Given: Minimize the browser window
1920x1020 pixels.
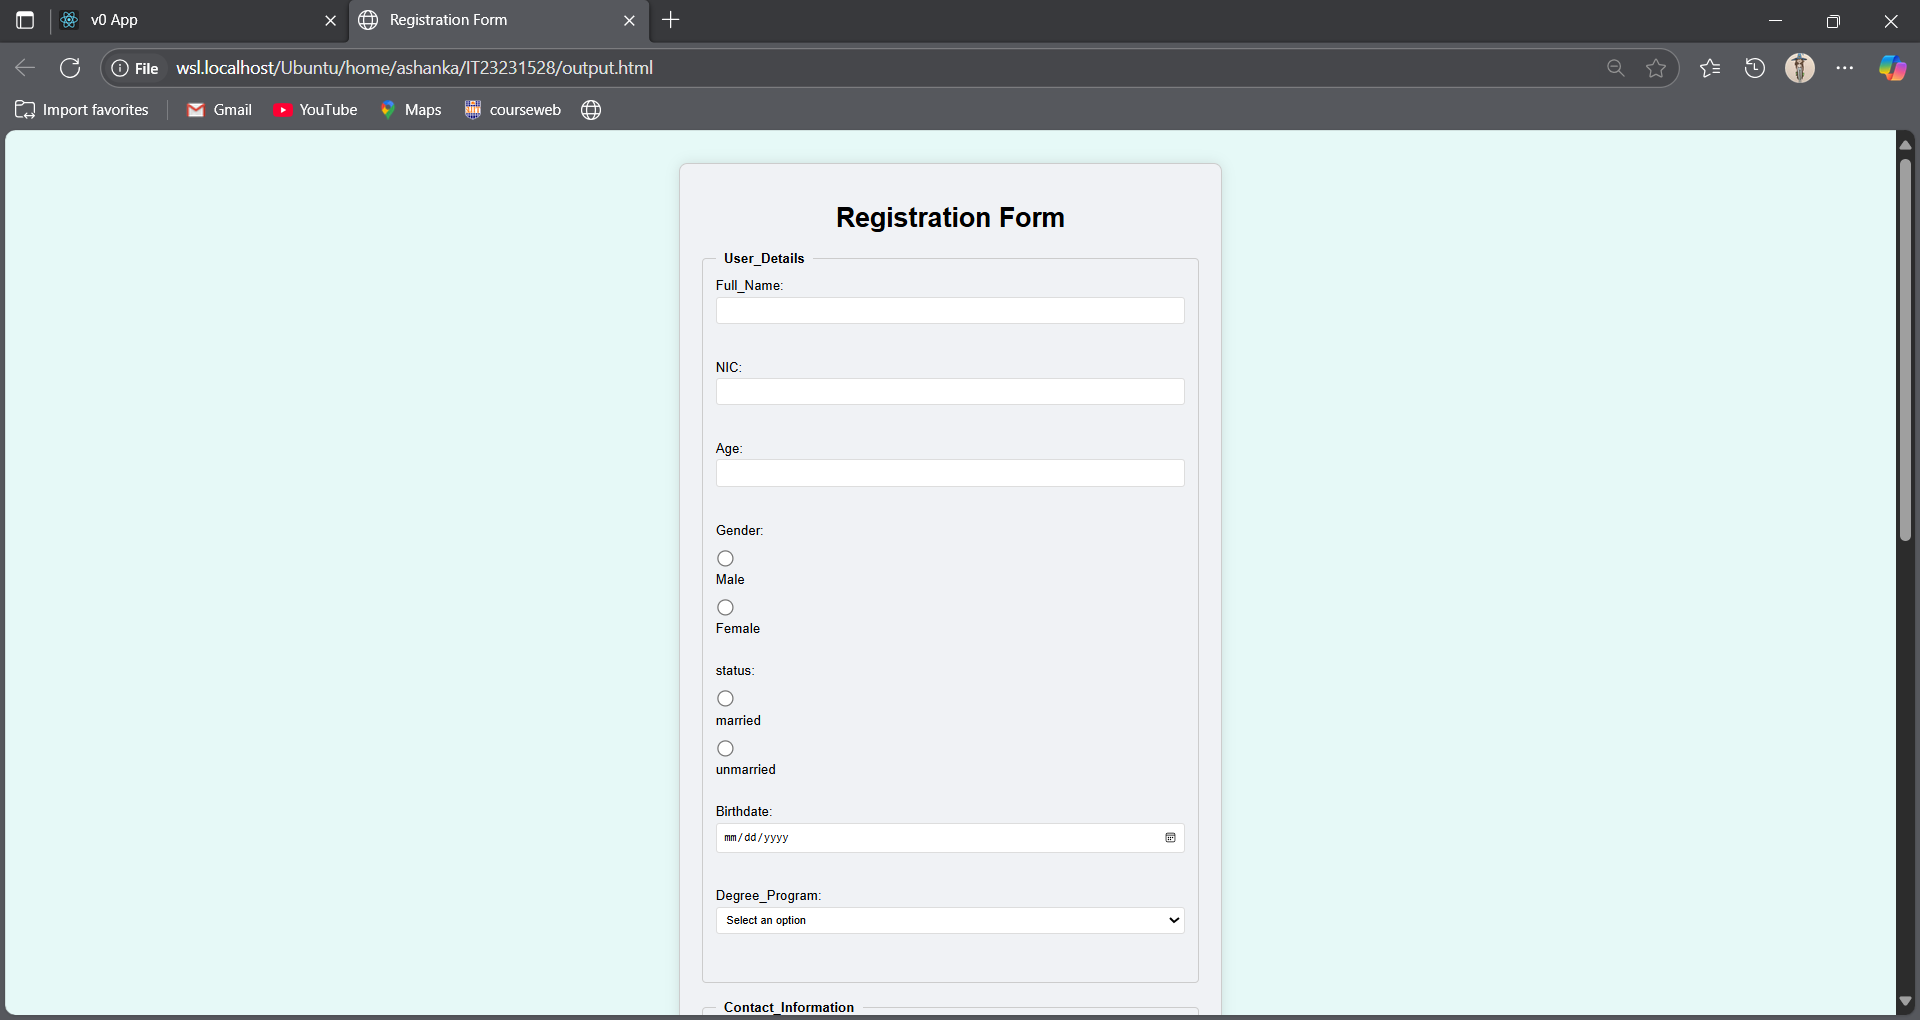Looking at the screenshot, I should pos(1776,20).
